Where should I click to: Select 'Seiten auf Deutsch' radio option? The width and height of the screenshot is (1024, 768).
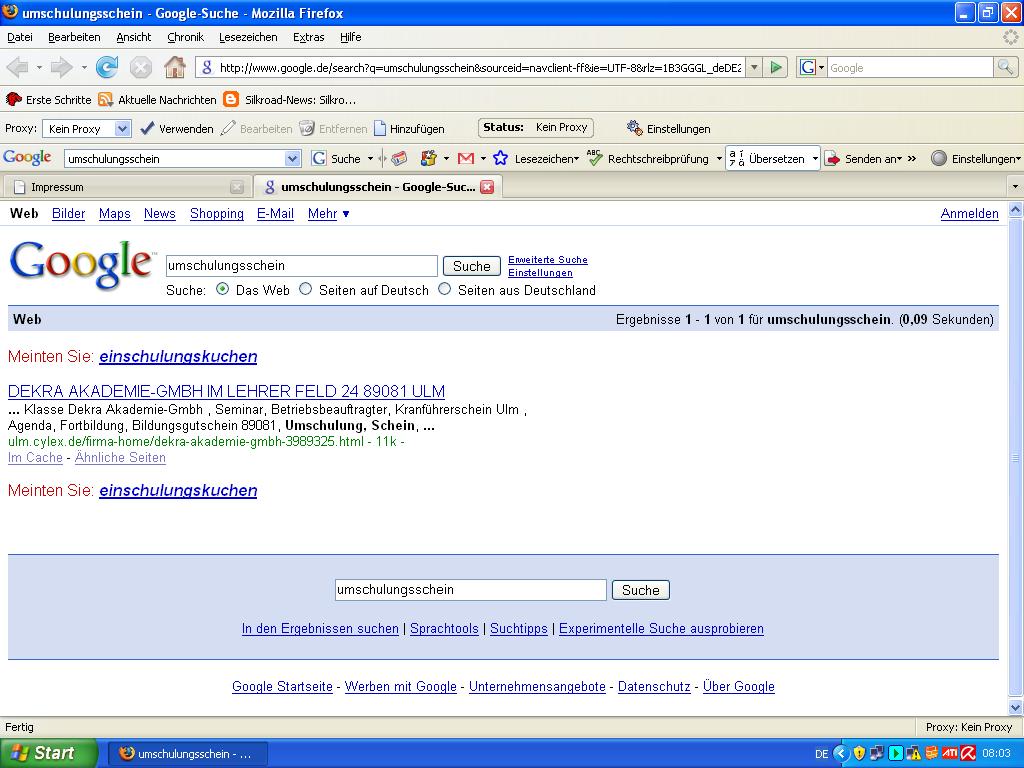click(306, 289)
